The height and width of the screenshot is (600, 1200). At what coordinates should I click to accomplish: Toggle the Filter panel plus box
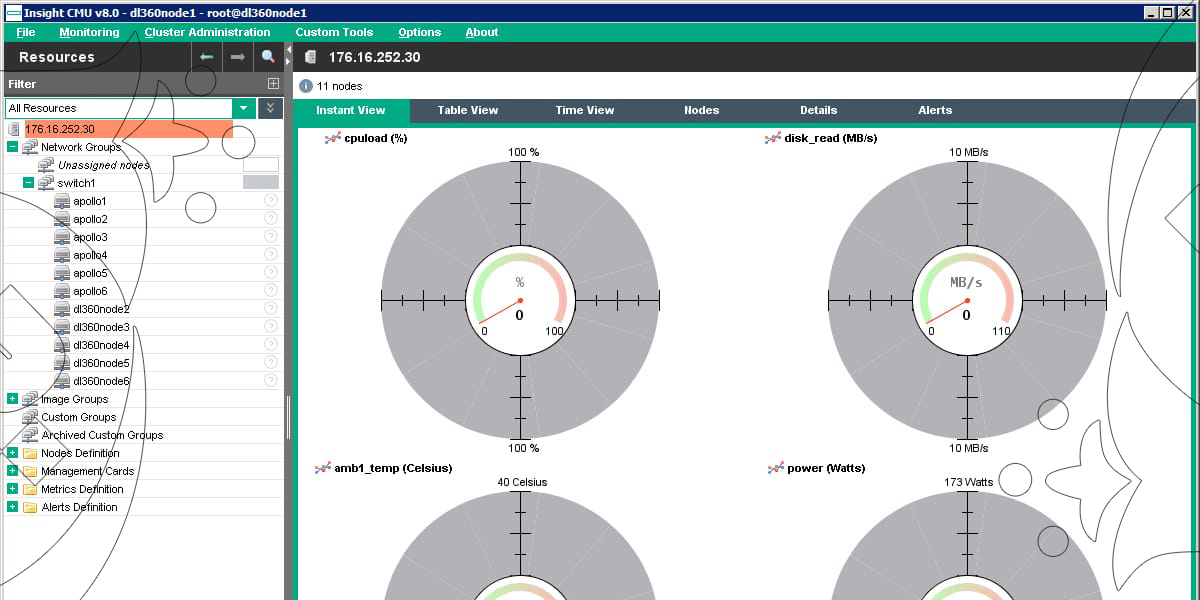click(273, 84)
